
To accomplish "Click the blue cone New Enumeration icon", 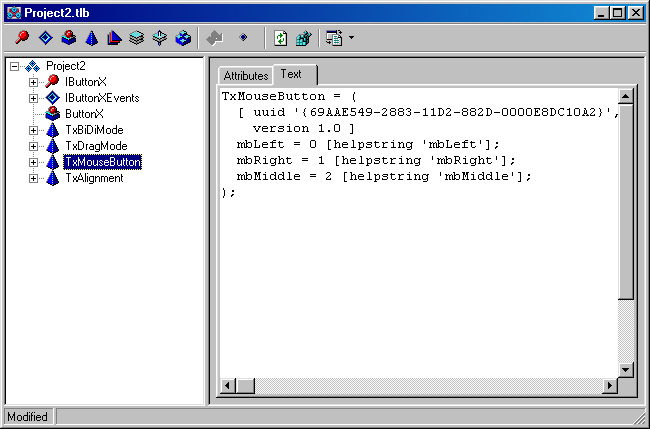I will point(92,38).
